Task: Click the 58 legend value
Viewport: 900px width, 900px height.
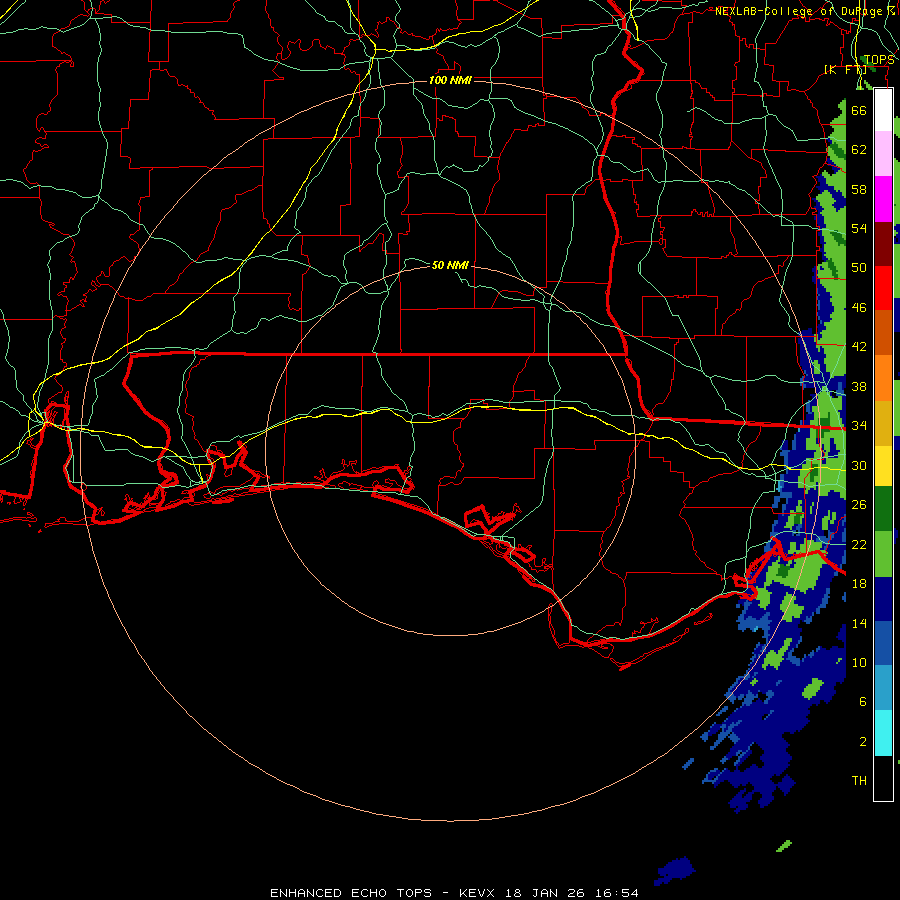Action: coord(859,189)
